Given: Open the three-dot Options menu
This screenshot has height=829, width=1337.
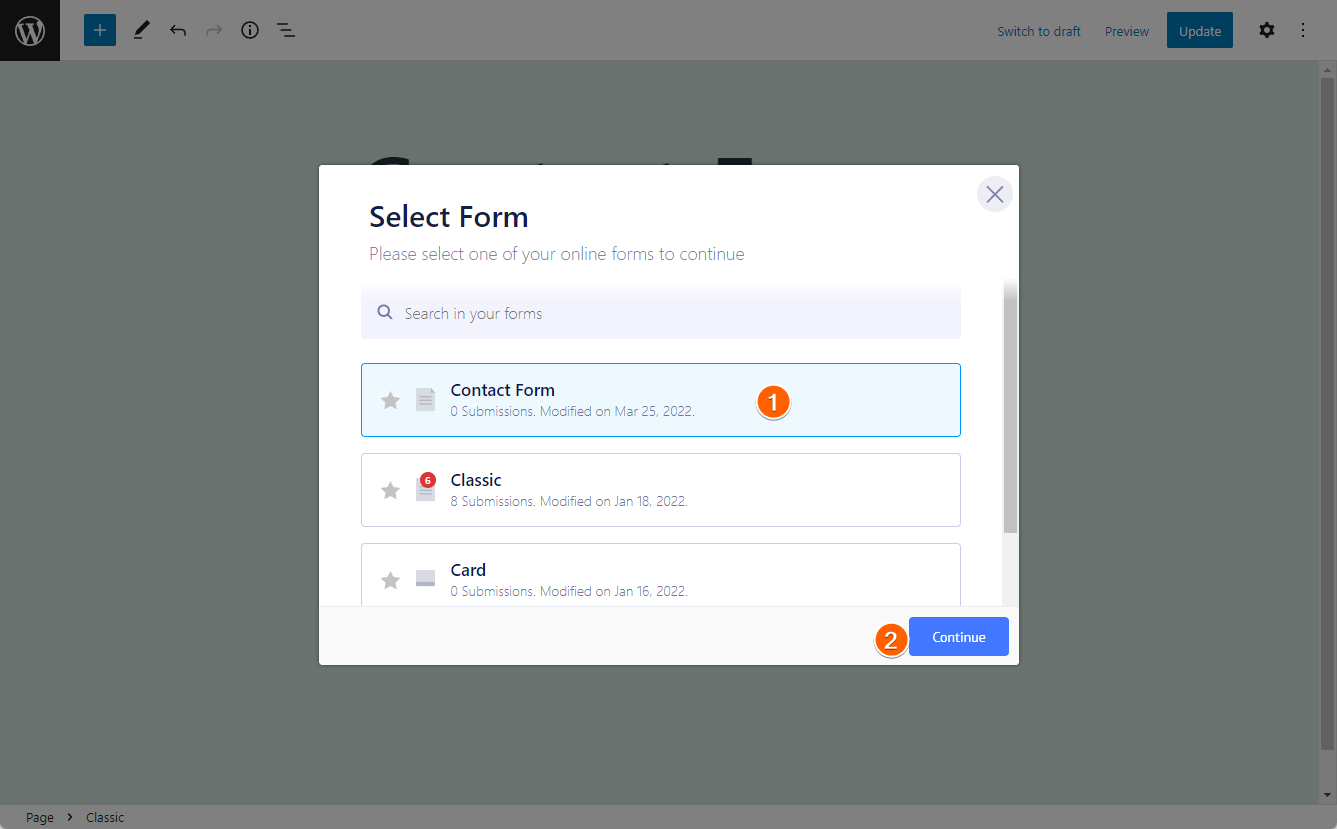Looking at the screenshot, I should pos(1303,30).
